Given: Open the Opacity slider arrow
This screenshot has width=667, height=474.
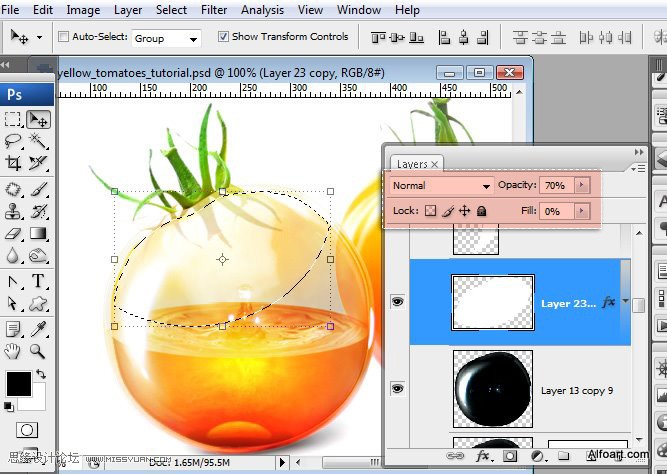Looking at the screenshot, I should (x=582, y=186).
